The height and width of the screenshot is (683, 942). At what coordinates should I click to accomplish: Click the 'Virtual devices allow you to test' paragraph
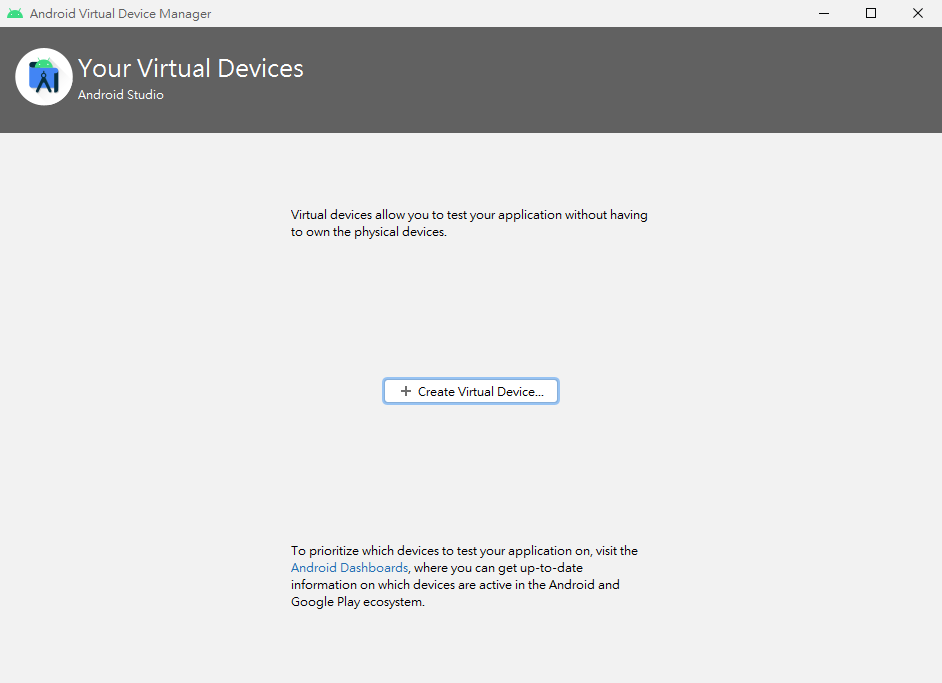tap(469, 223)
